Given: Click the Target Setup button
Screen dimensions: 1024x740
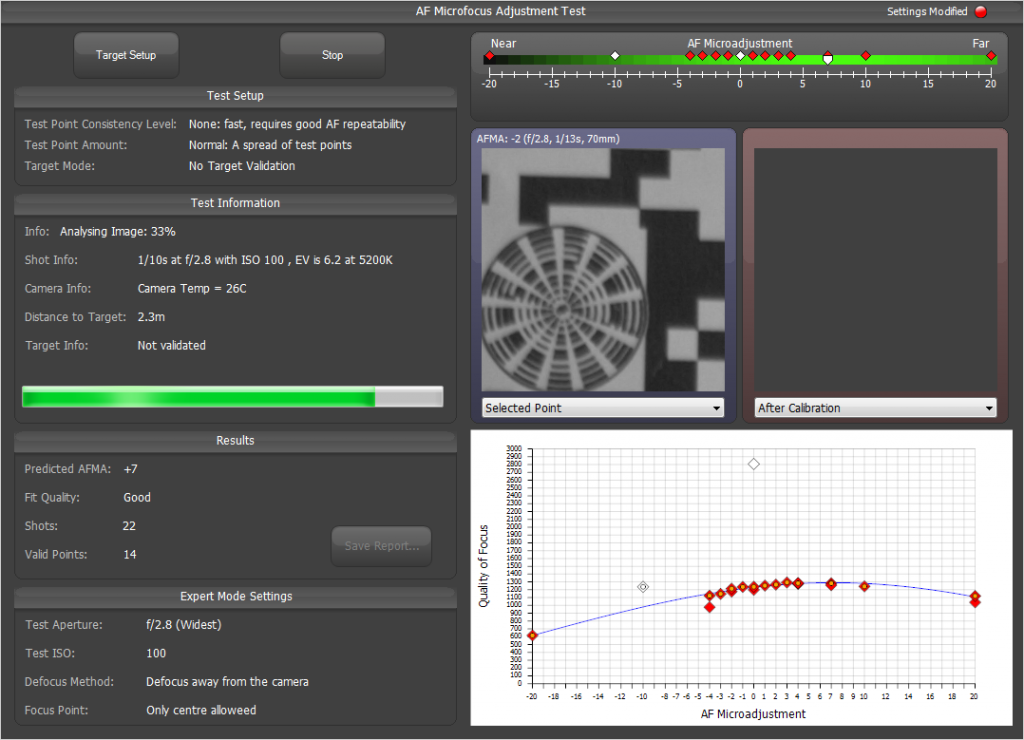Looking at the screenshot, I should 126,55.
